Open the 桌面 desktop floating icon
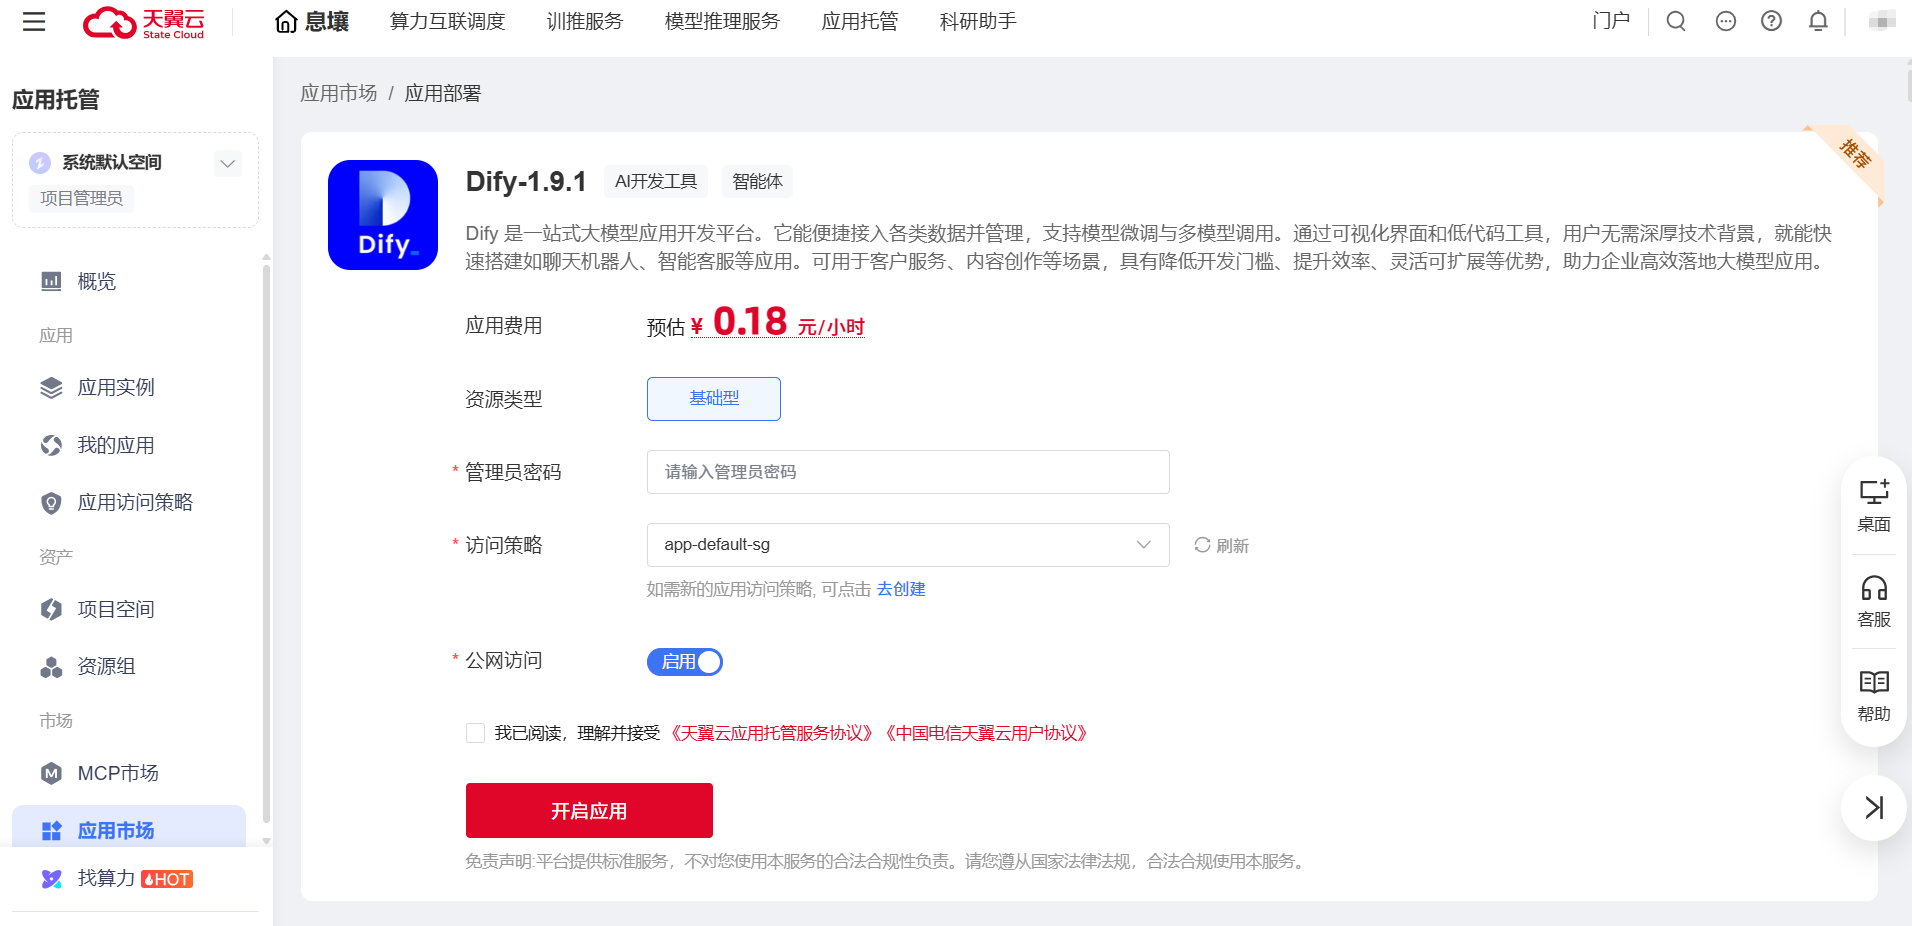This screenshot has width=1912, height=926. 1874,492
